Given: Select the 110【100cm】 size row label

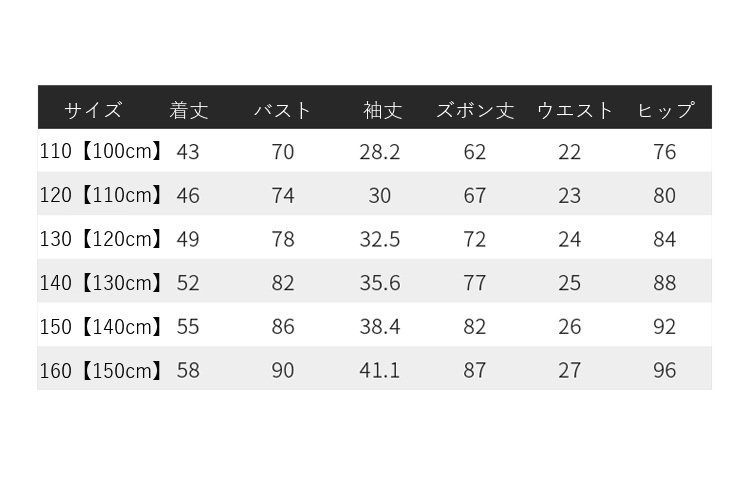Looking at the screenshot, I should tap(101, 152).
